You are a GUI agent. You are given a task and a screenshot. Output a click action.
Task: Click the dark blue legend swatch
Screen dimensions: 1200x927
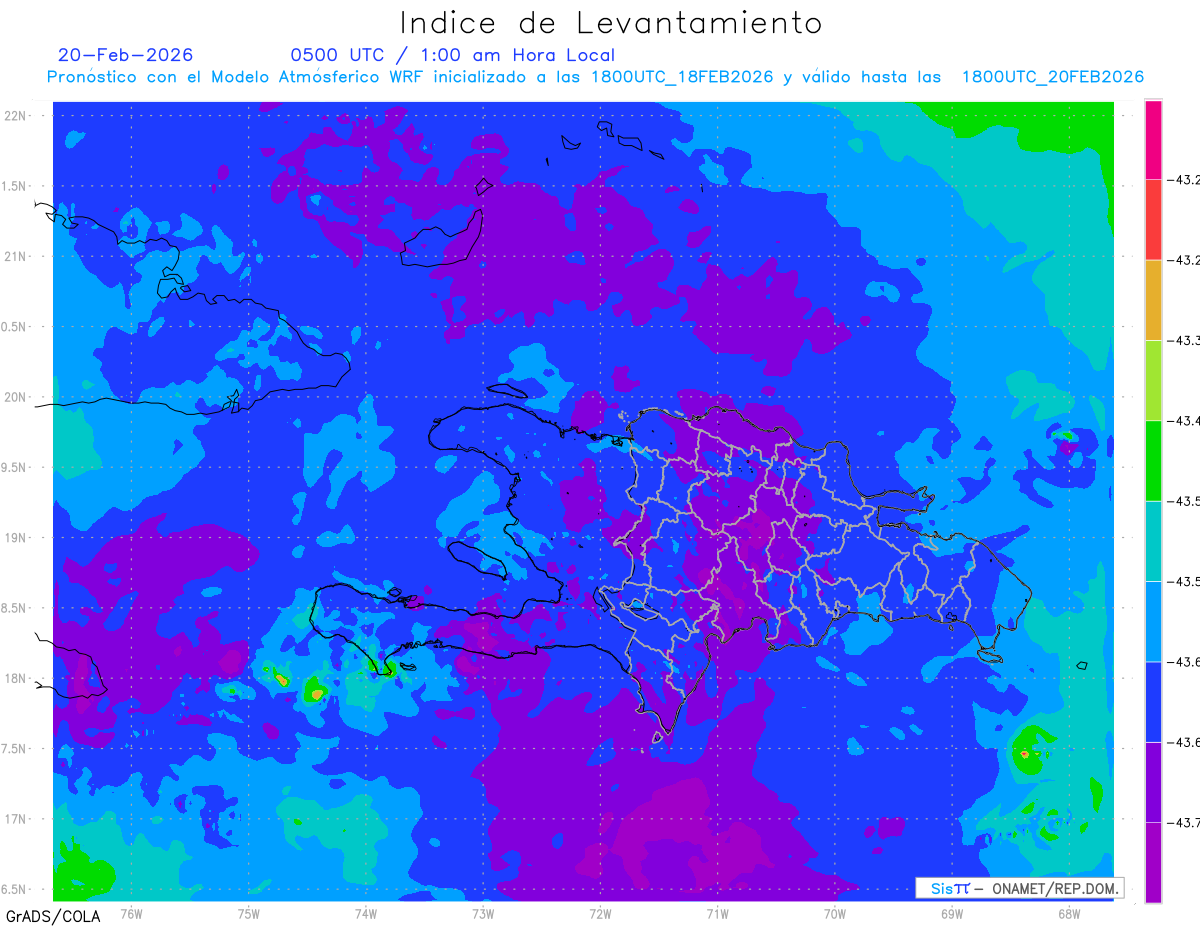point(1153,701)
